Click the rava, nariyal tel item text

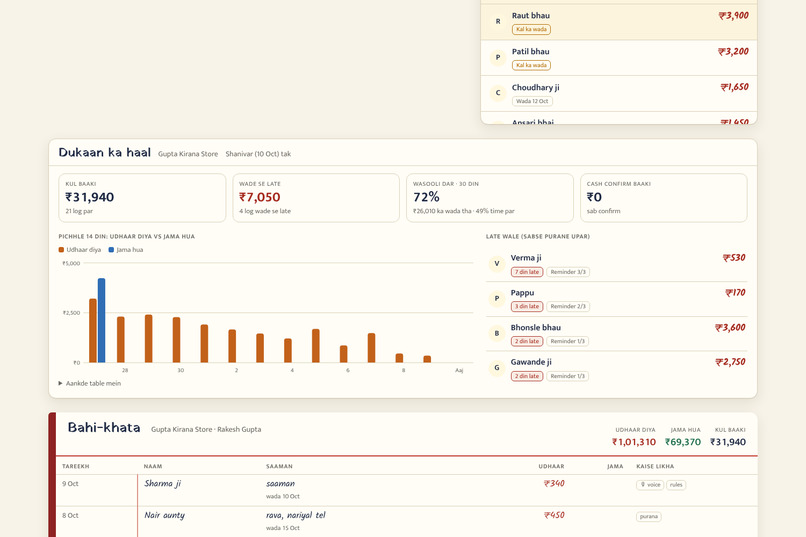click(296, 515)
